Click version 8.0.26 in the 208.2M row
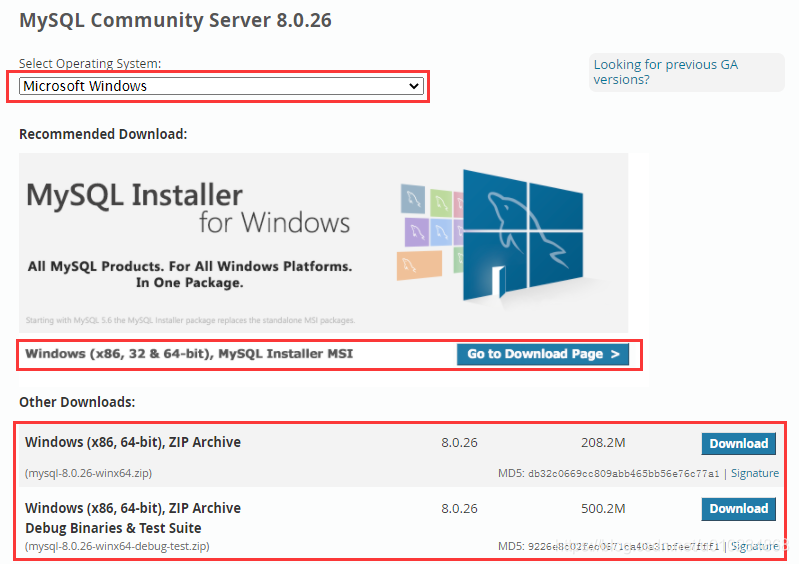The height and width of the screenshot is (564, 799). pyautogui.click(x=459, y=443)
